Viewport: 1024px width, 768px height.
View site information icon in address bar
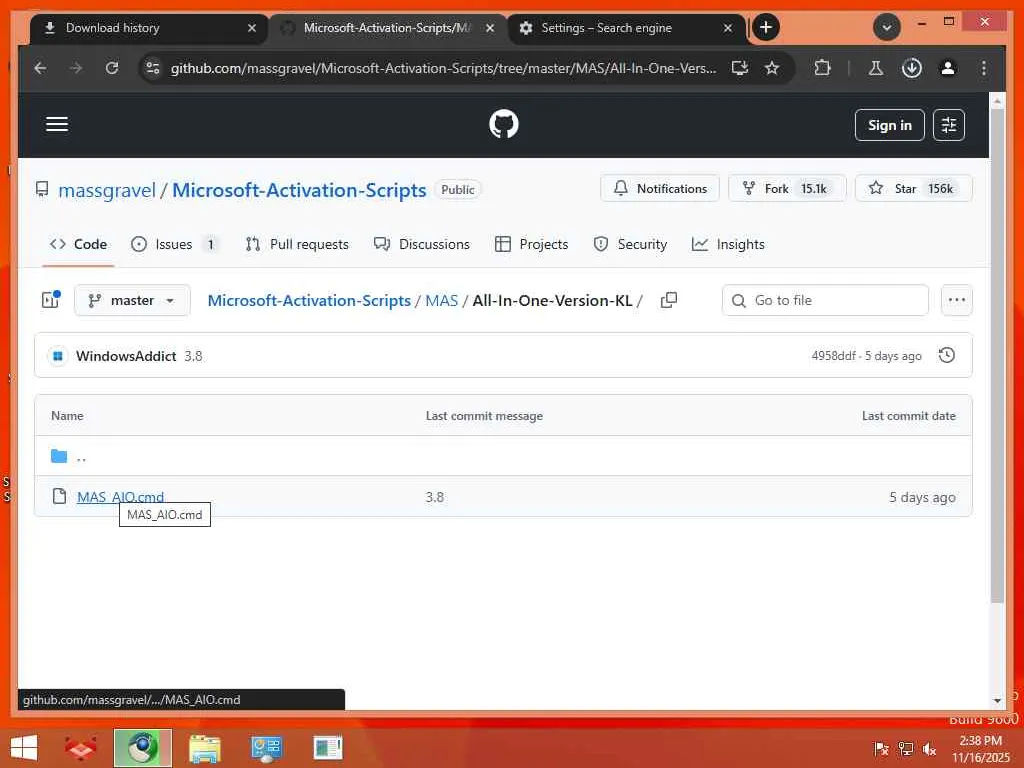(153, 68)
